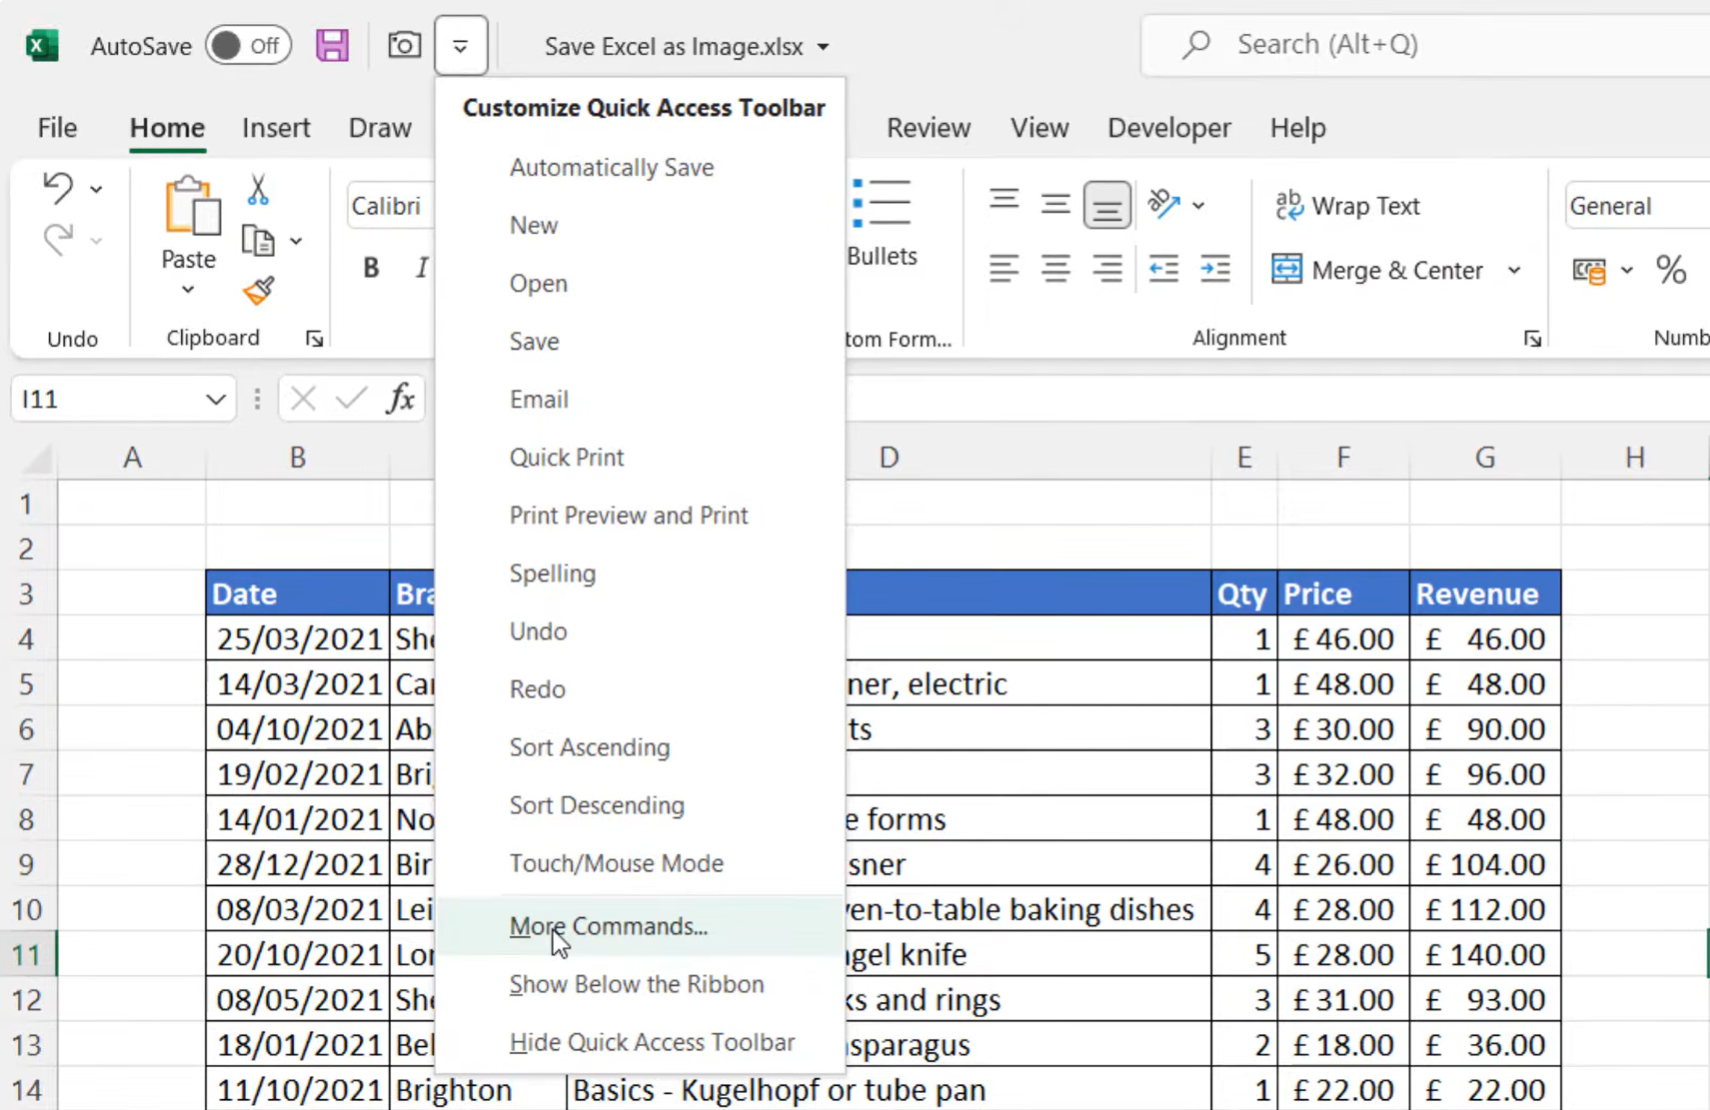The height and width of the screenshot is (1110, 1710).
Task: Click the Enter checkmark in the formula bar
Action: [351, 399]
